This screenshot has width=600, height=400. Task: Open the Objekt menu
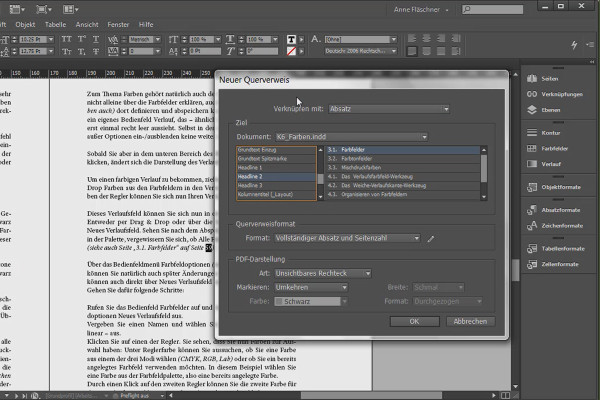coord(25,24)
